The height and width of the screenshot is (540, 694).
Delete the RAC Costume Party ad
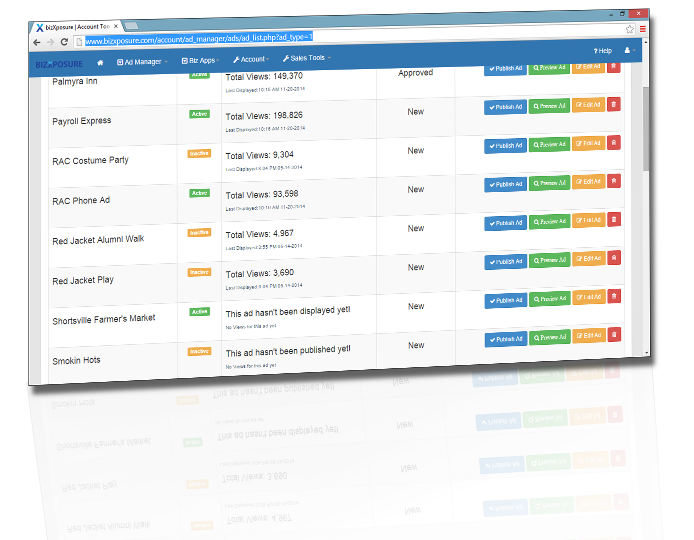(x=614, y=143)
